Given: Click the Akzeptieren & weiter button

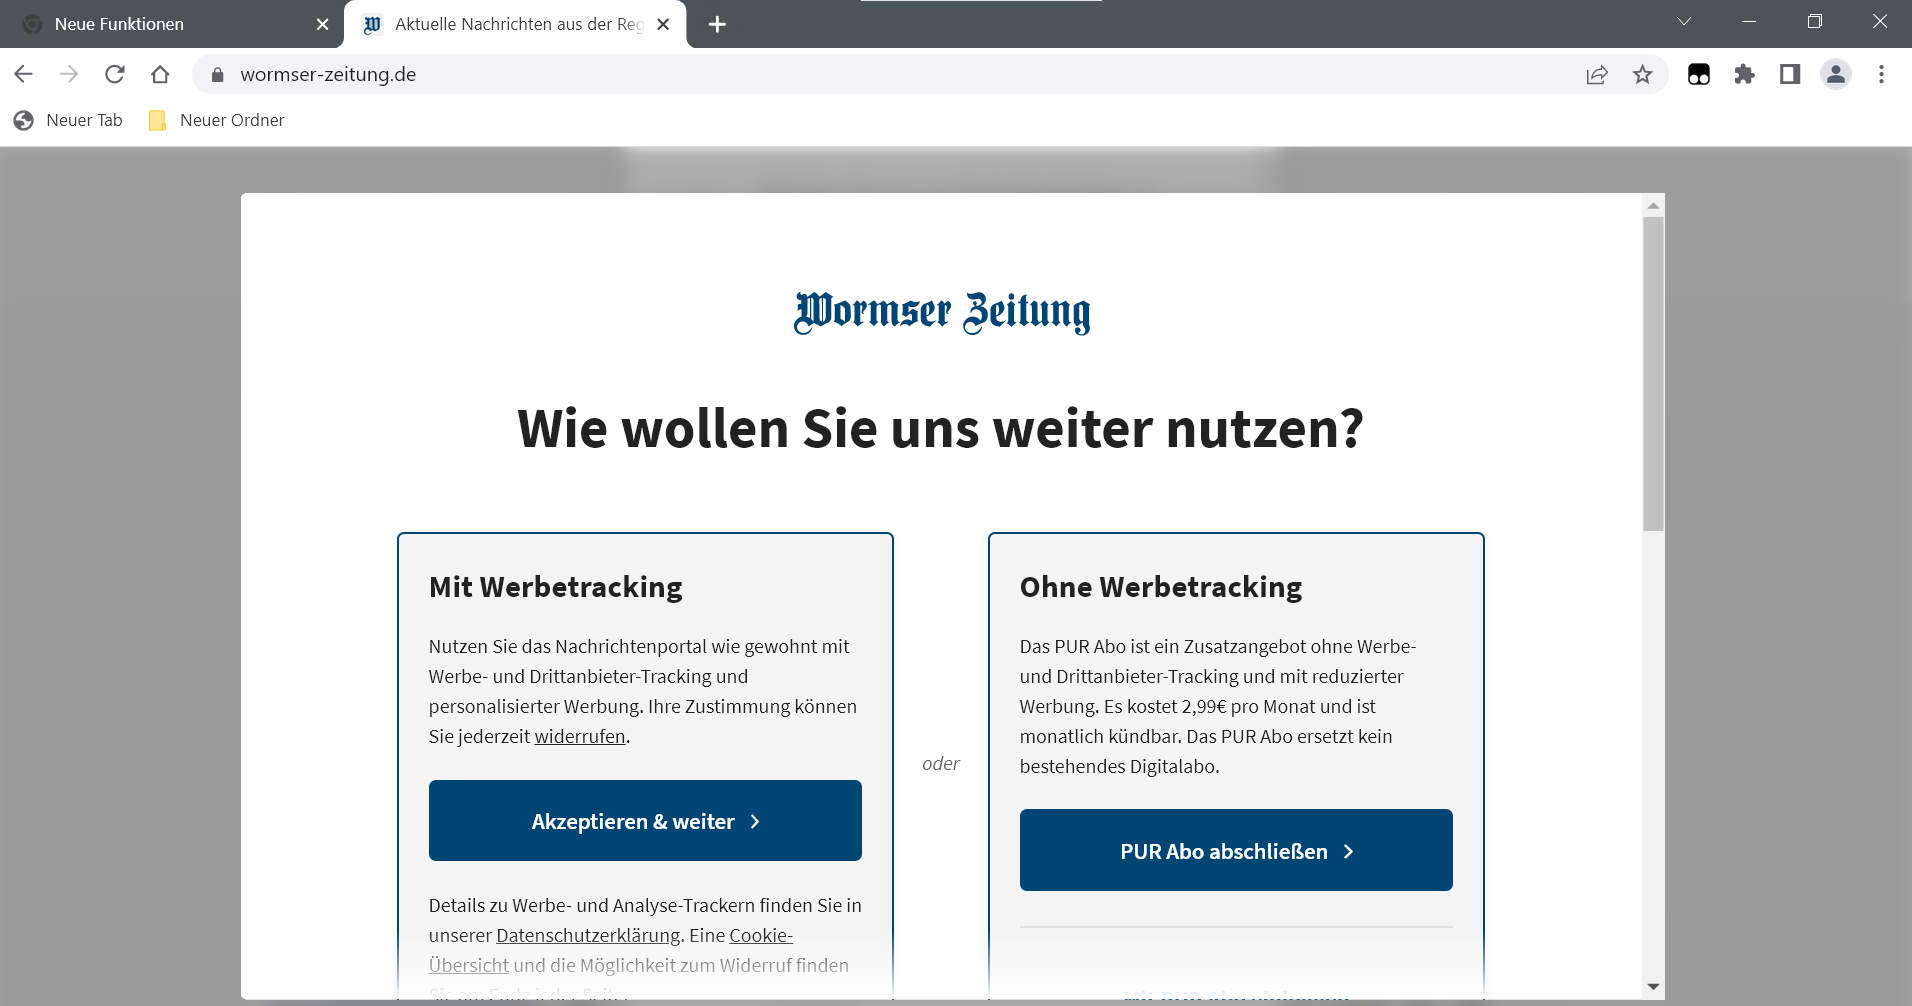Looking at the screenshot, I should pos(645,821).
